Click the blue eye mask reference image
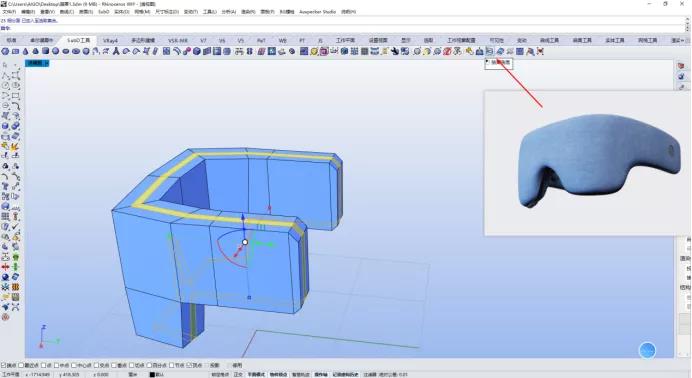Viewport: 692px width, 378px height. [599, 160]
